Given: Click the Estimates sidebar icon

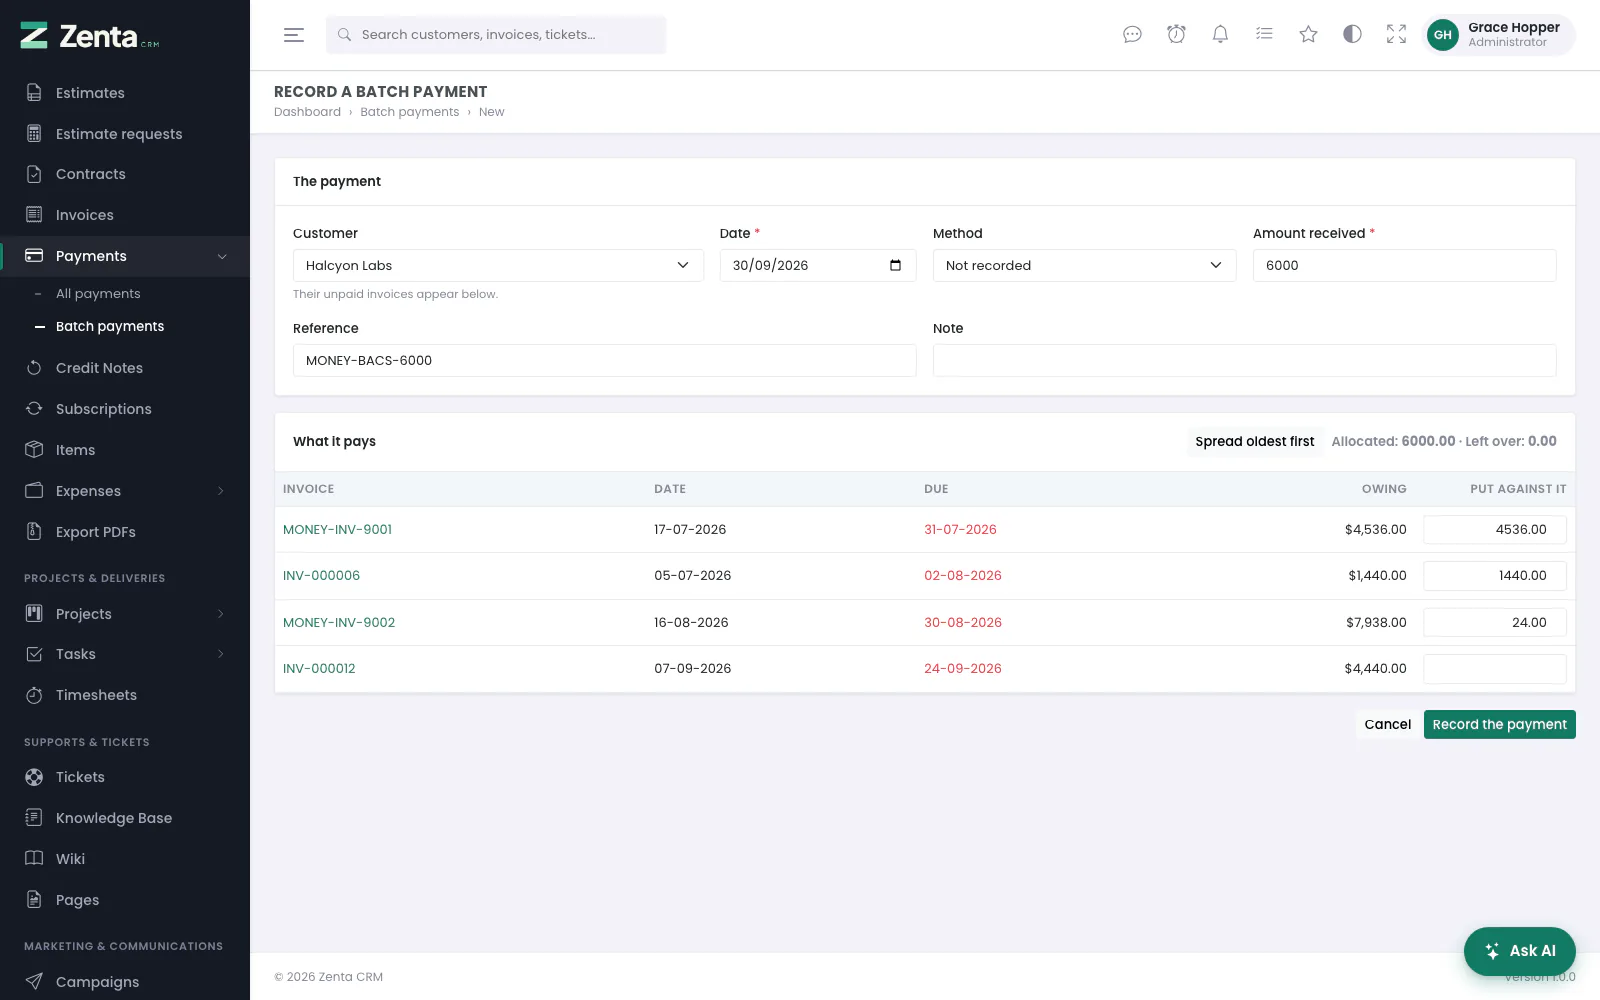Looking at the screenshot, I should click(34, 93).
